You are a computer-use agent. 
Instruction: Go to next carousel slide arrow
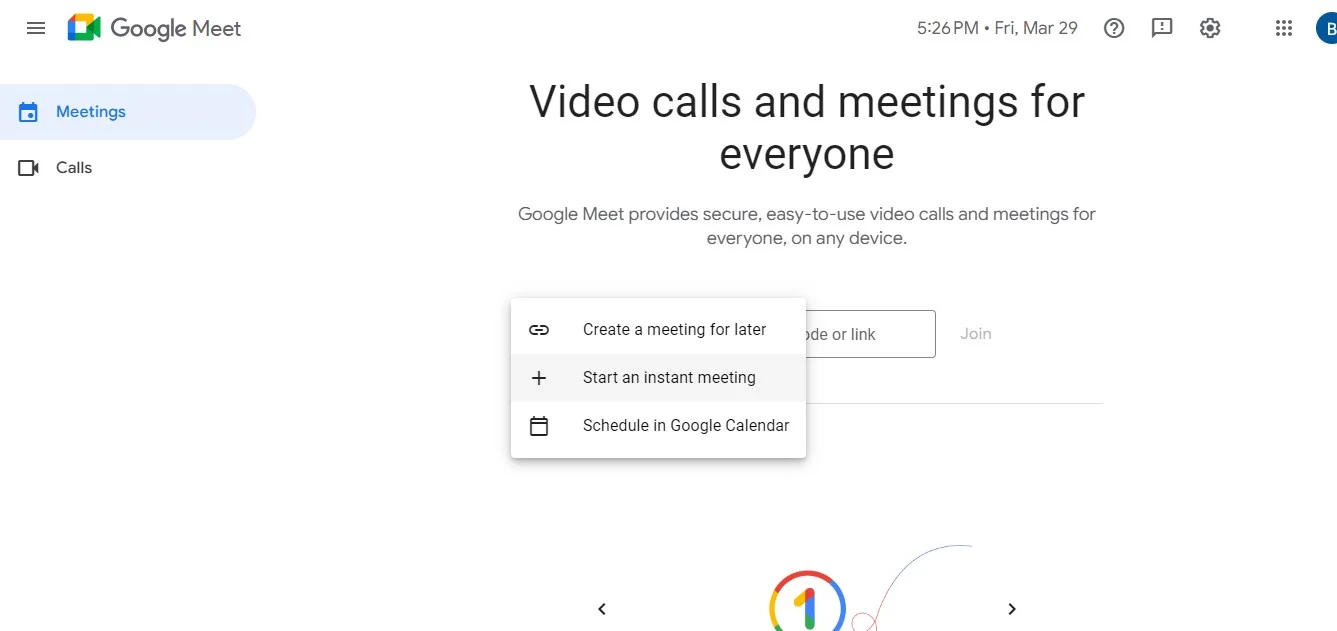[1012, 609]
